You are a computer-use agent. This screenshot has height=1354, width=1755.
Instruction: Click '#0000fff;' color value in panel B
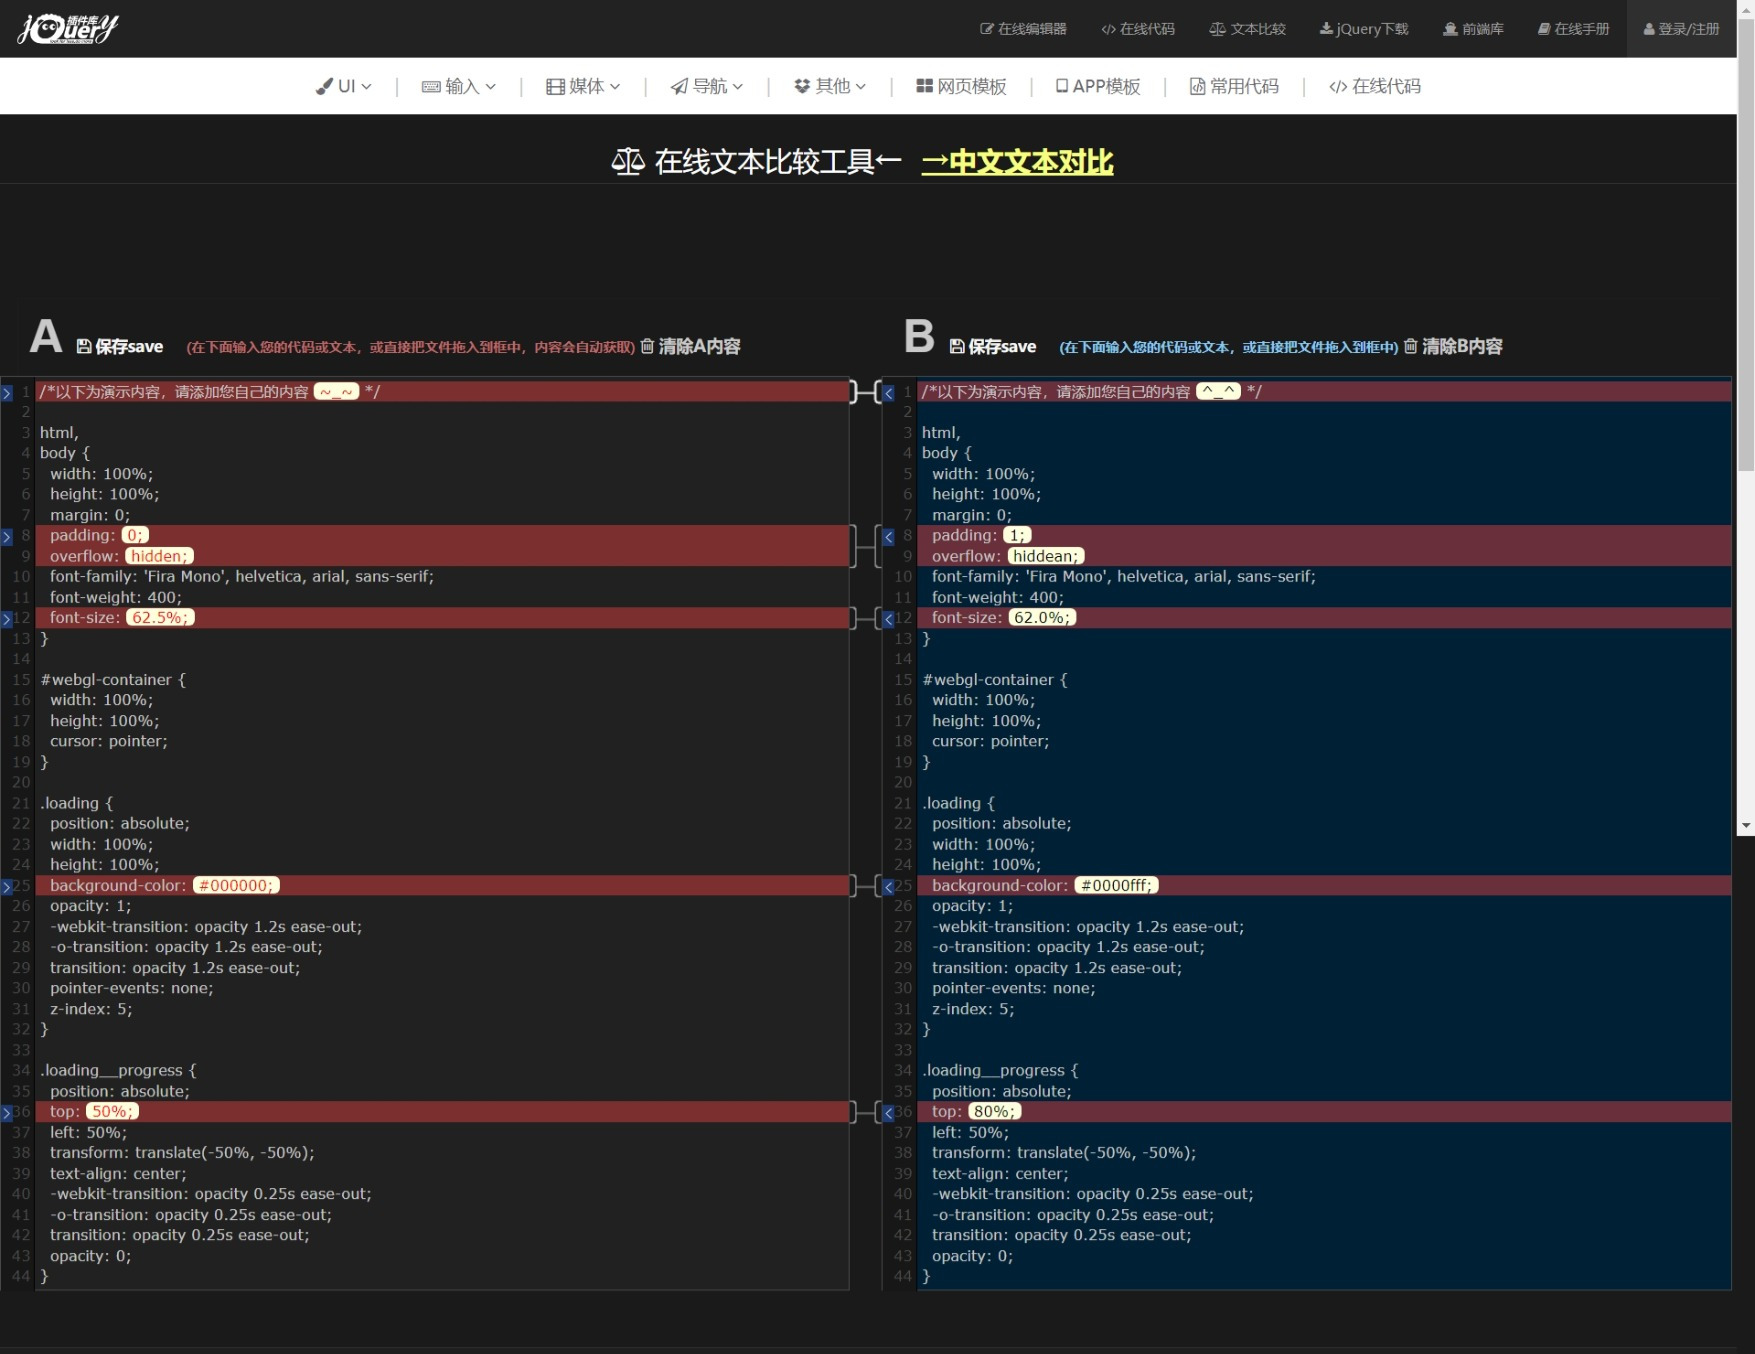pos(1116,885)
